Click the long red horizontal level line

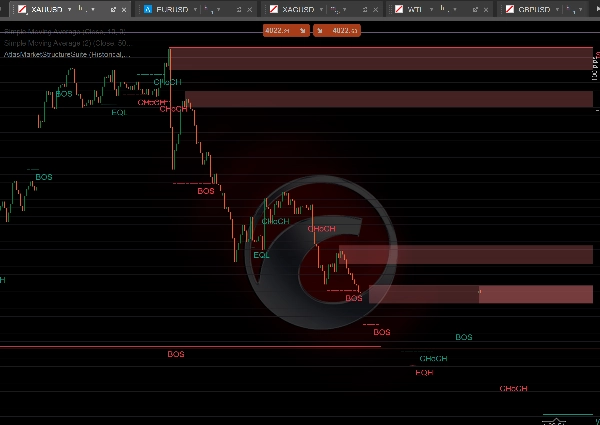coord(190,347)
